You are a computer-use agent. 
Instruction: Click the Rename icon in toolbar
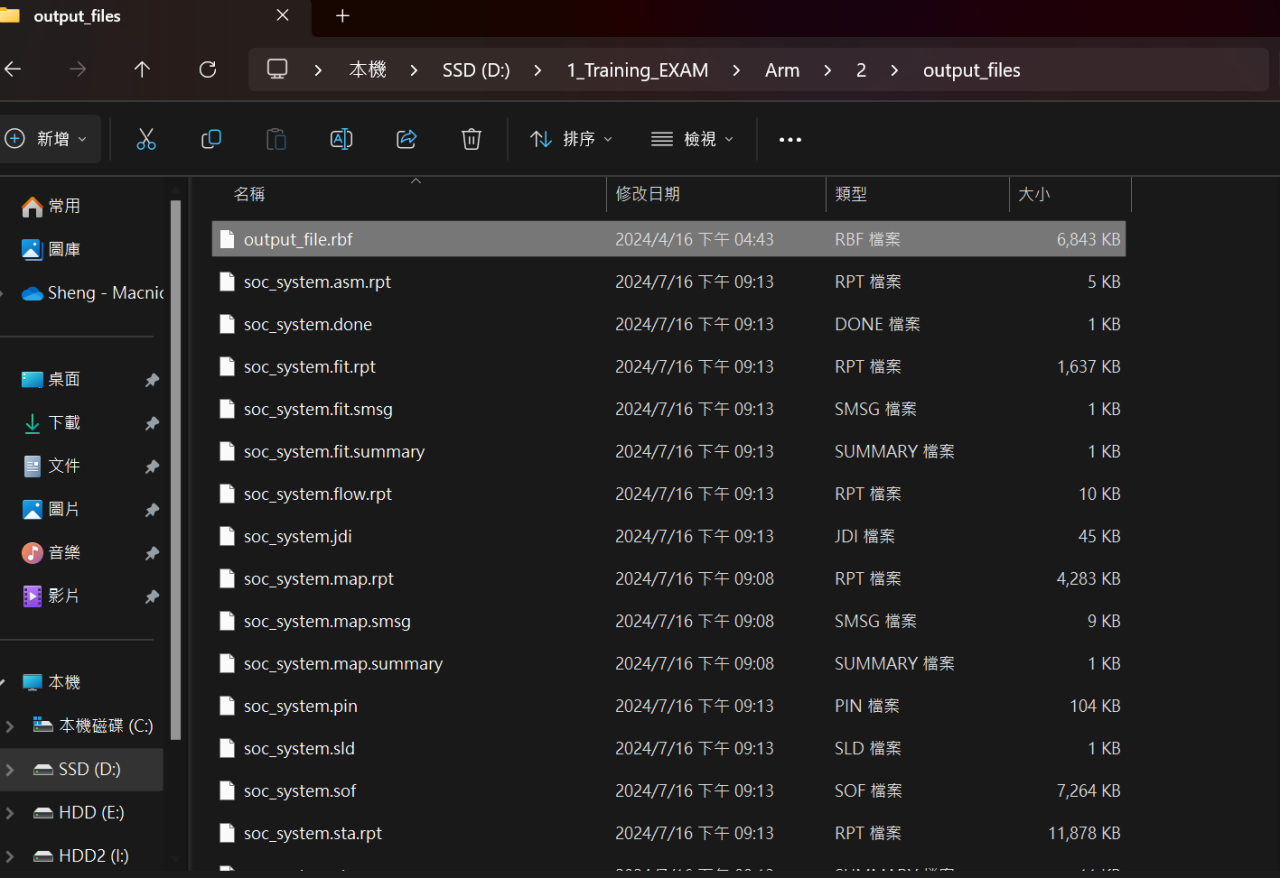(x=341, y=139)
